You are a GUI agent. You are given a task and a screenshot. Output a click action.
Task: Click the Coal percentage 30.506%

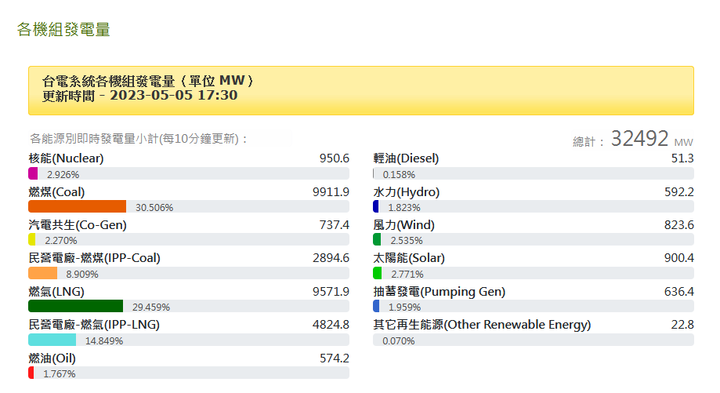(154, 208)
